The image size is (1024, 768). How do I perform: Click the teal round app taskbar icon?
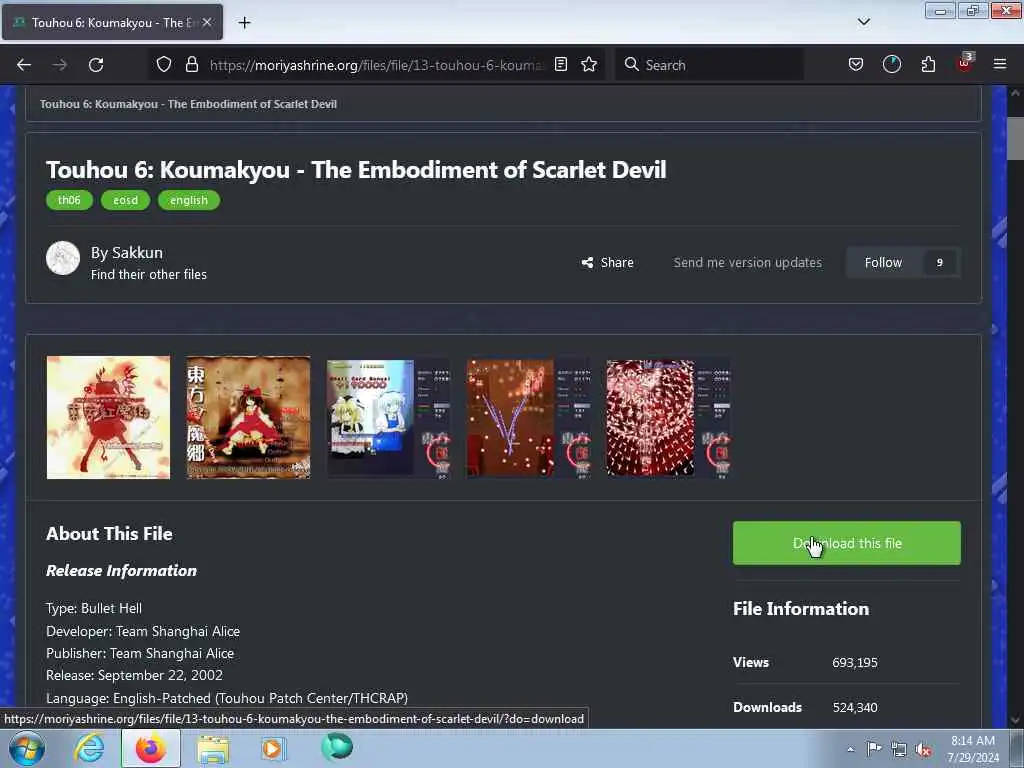[x=337, y=747]
